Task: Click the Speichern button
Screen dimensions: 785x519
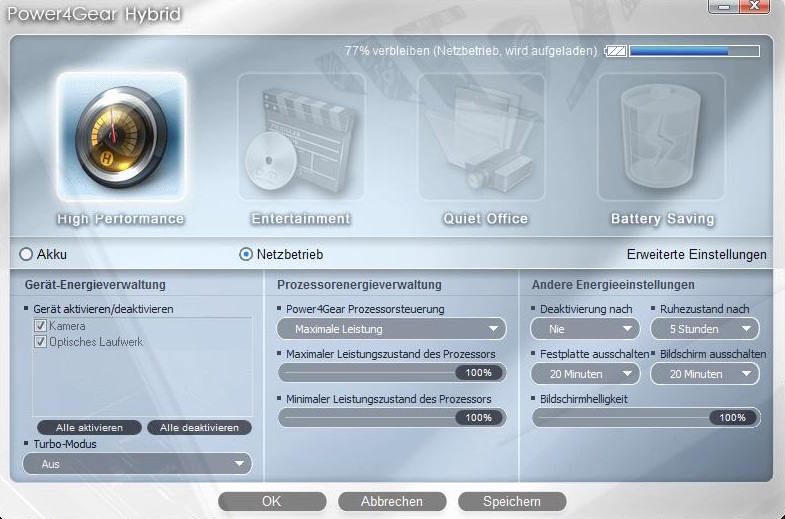Action: 512,501
